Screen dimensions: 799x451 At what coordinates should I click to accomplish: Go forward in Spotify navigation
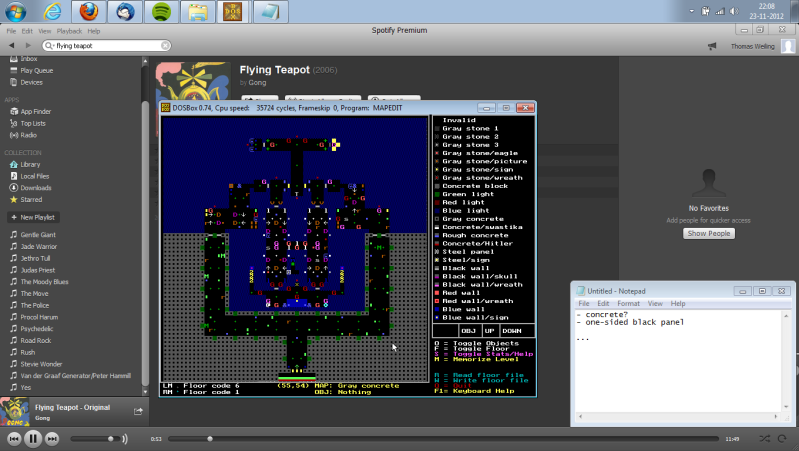pos(28,45)
